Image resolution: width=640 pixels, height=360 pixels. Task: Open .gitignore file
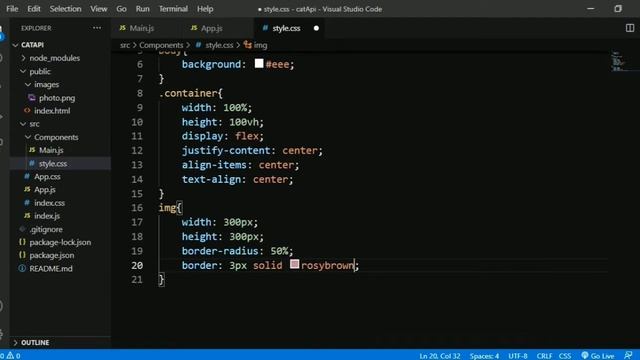point(46,229)
